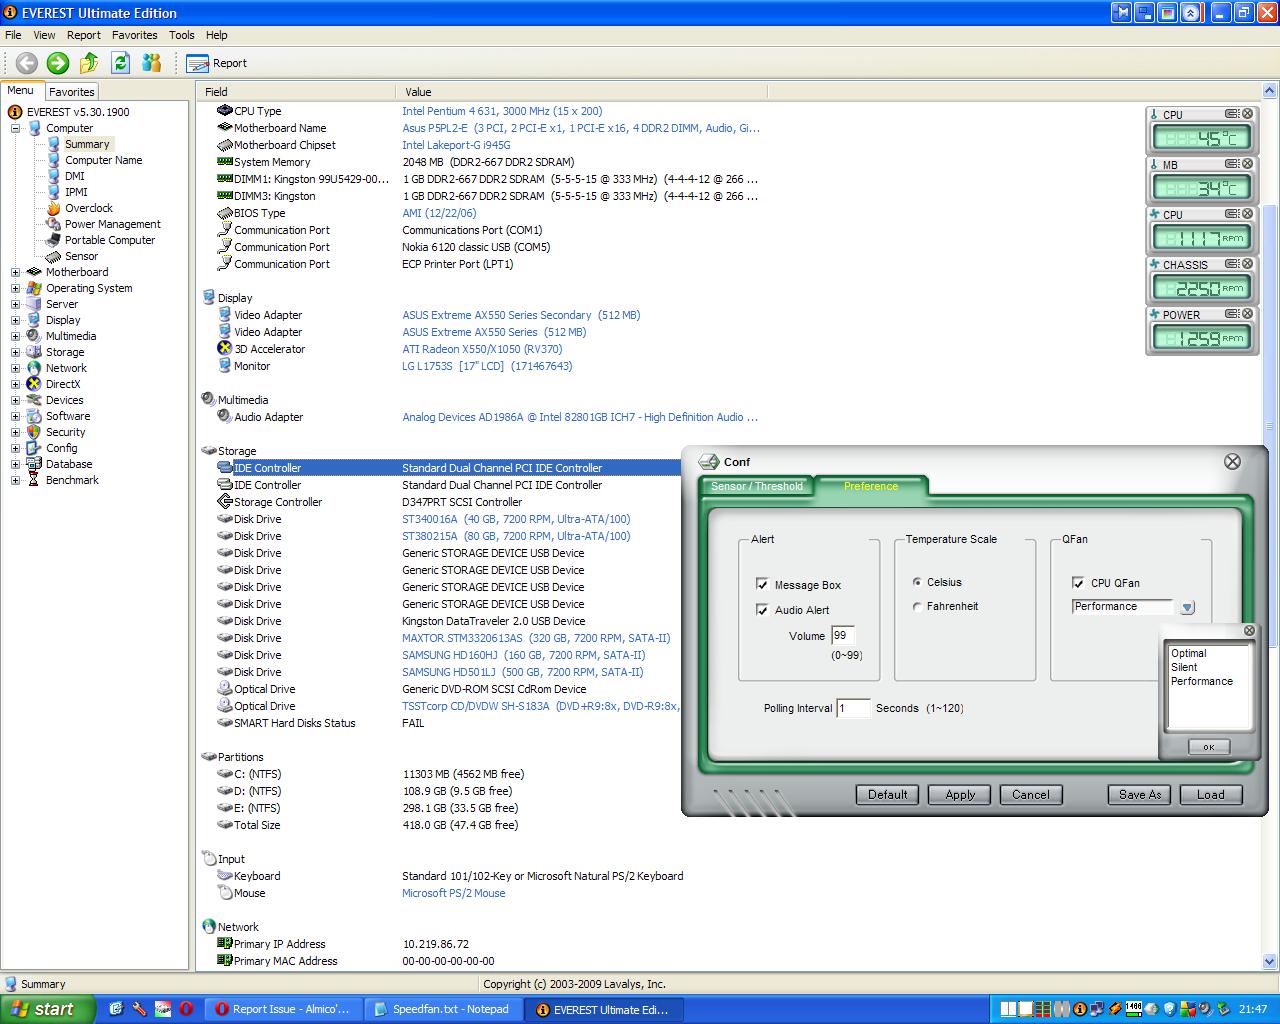Open the Report wizard from the toolbar

(217, 63)
